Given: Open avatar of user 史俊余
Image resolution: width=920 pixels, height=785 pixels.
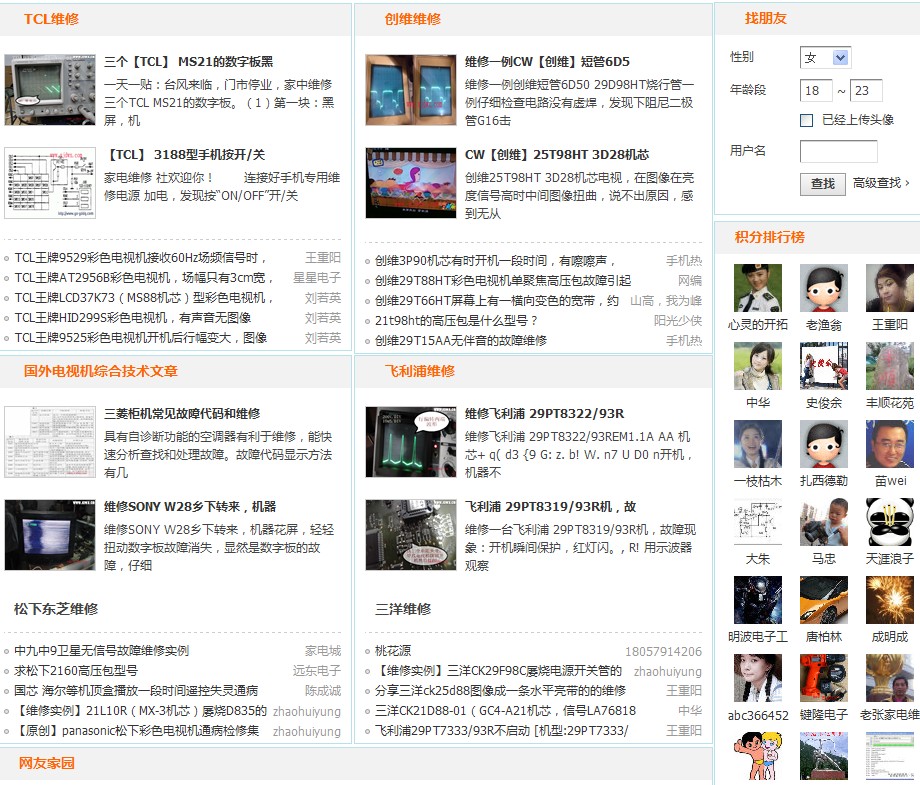Looking at the screenshot, I should click(824, 366).
